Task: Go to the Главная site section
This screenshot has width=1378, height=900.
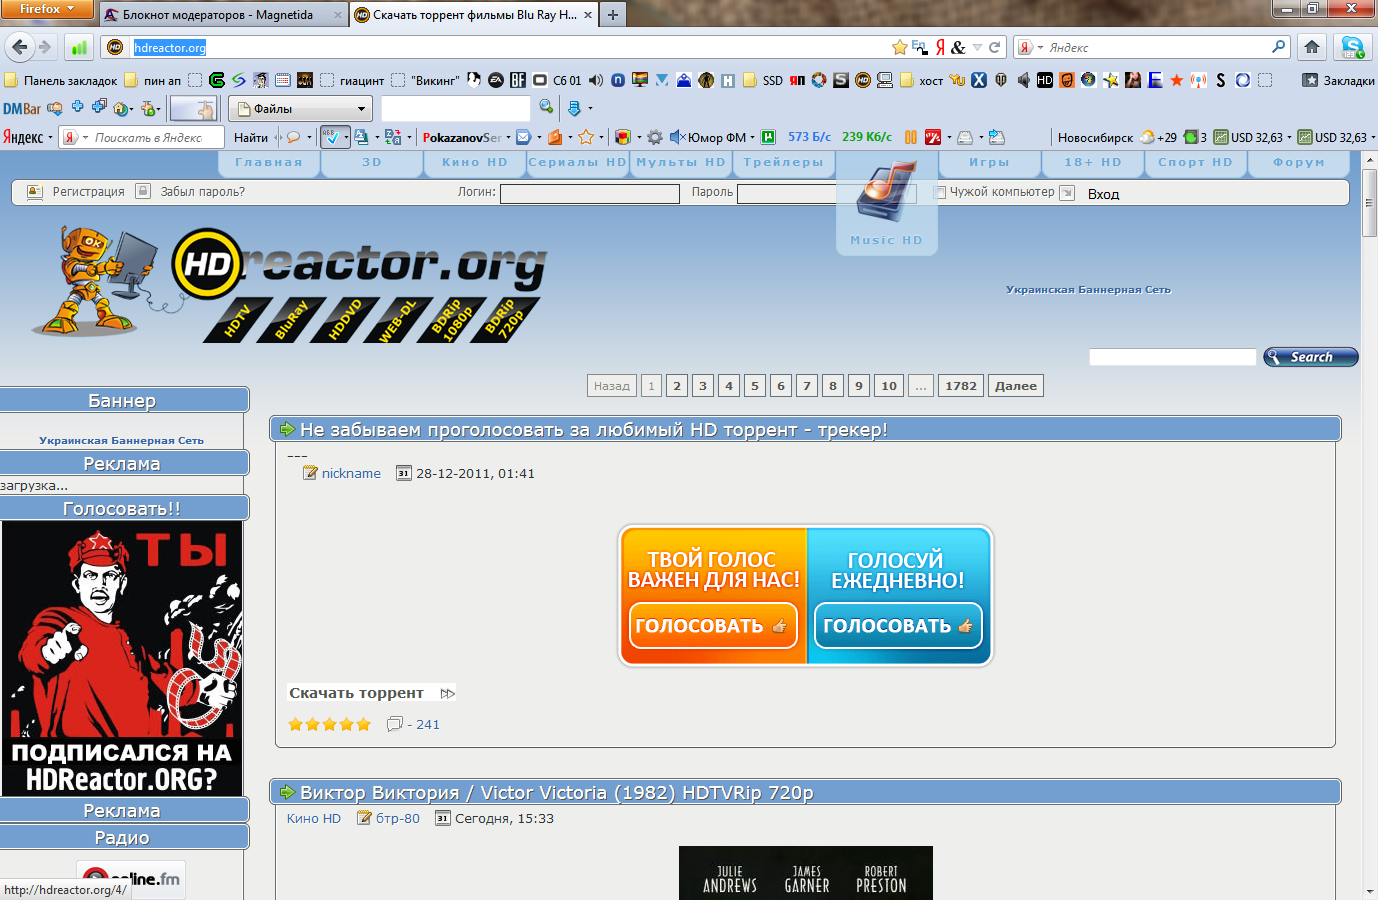Action: coord(269,162)
